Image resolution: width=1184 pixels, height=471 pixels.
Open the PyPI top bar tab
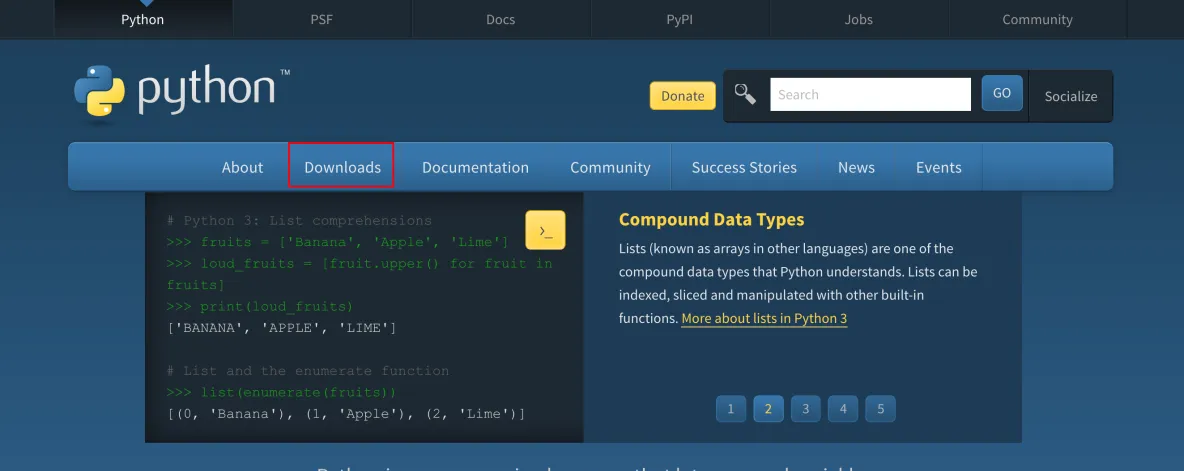680,20
